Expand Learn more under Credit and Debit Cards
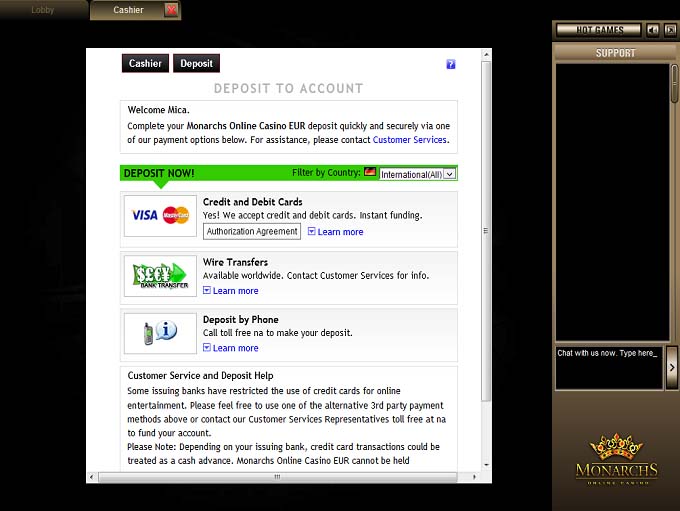 coord(335,232)
